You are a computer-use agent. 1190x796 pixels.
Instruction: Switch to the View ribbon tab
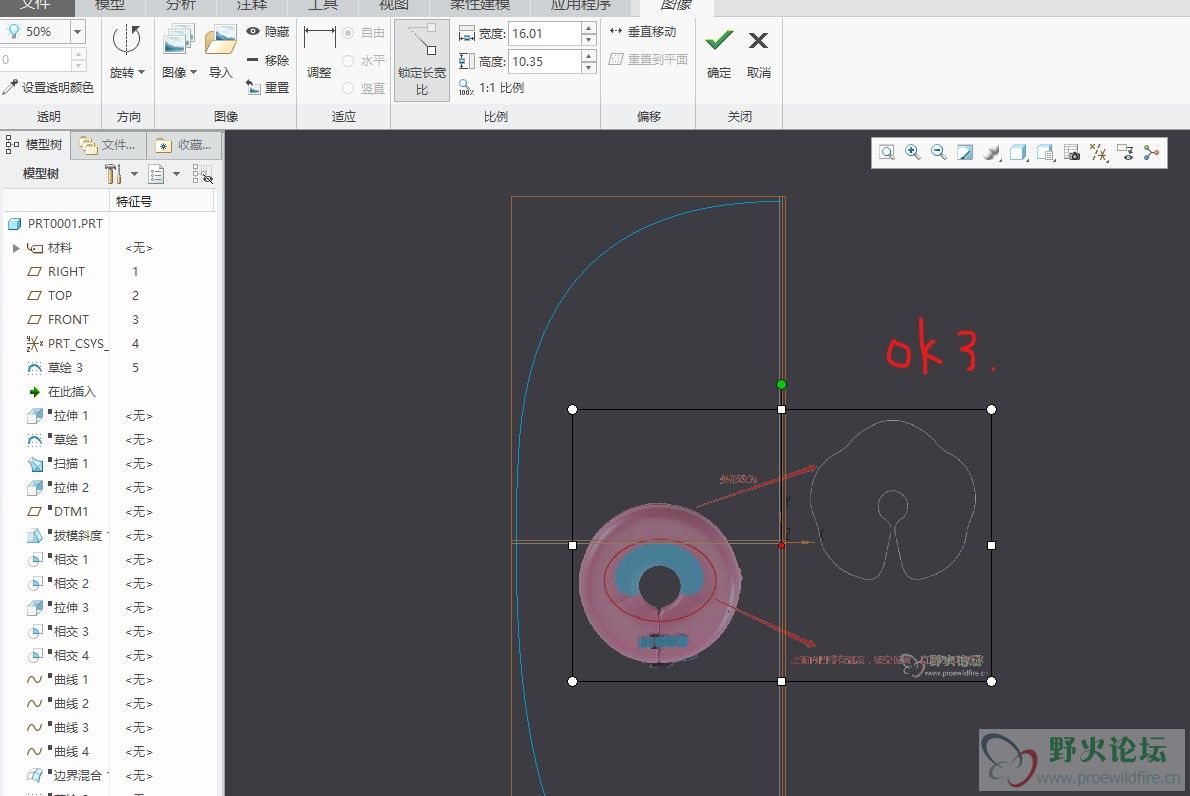[x=394, y=6]
